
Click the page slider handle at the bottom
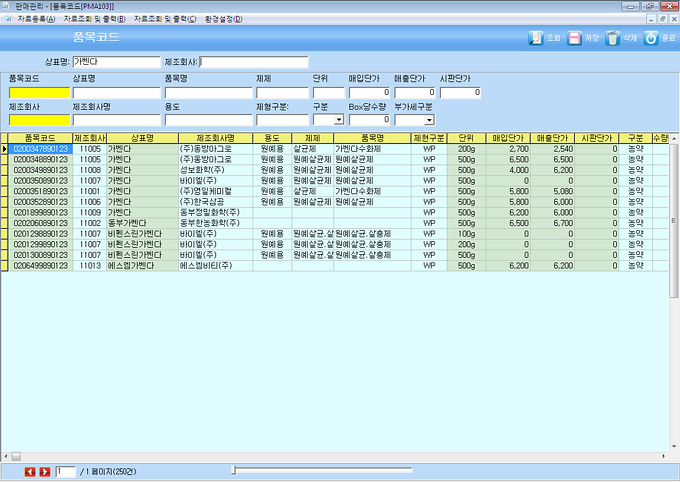[x=234, y=469]
